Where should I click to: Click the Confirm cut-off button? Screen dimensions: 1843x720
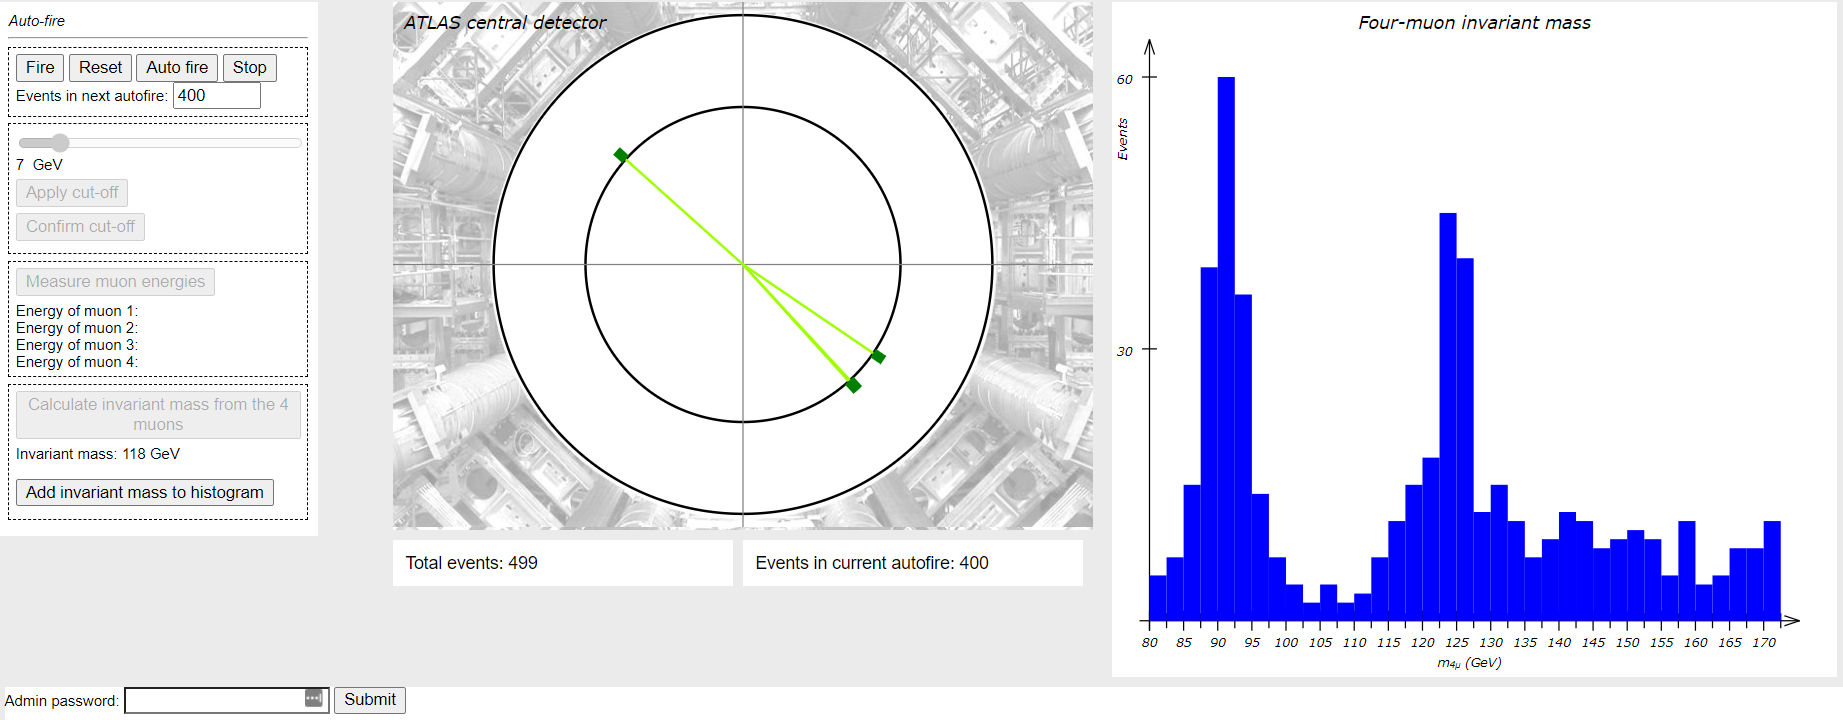[80, 227]
